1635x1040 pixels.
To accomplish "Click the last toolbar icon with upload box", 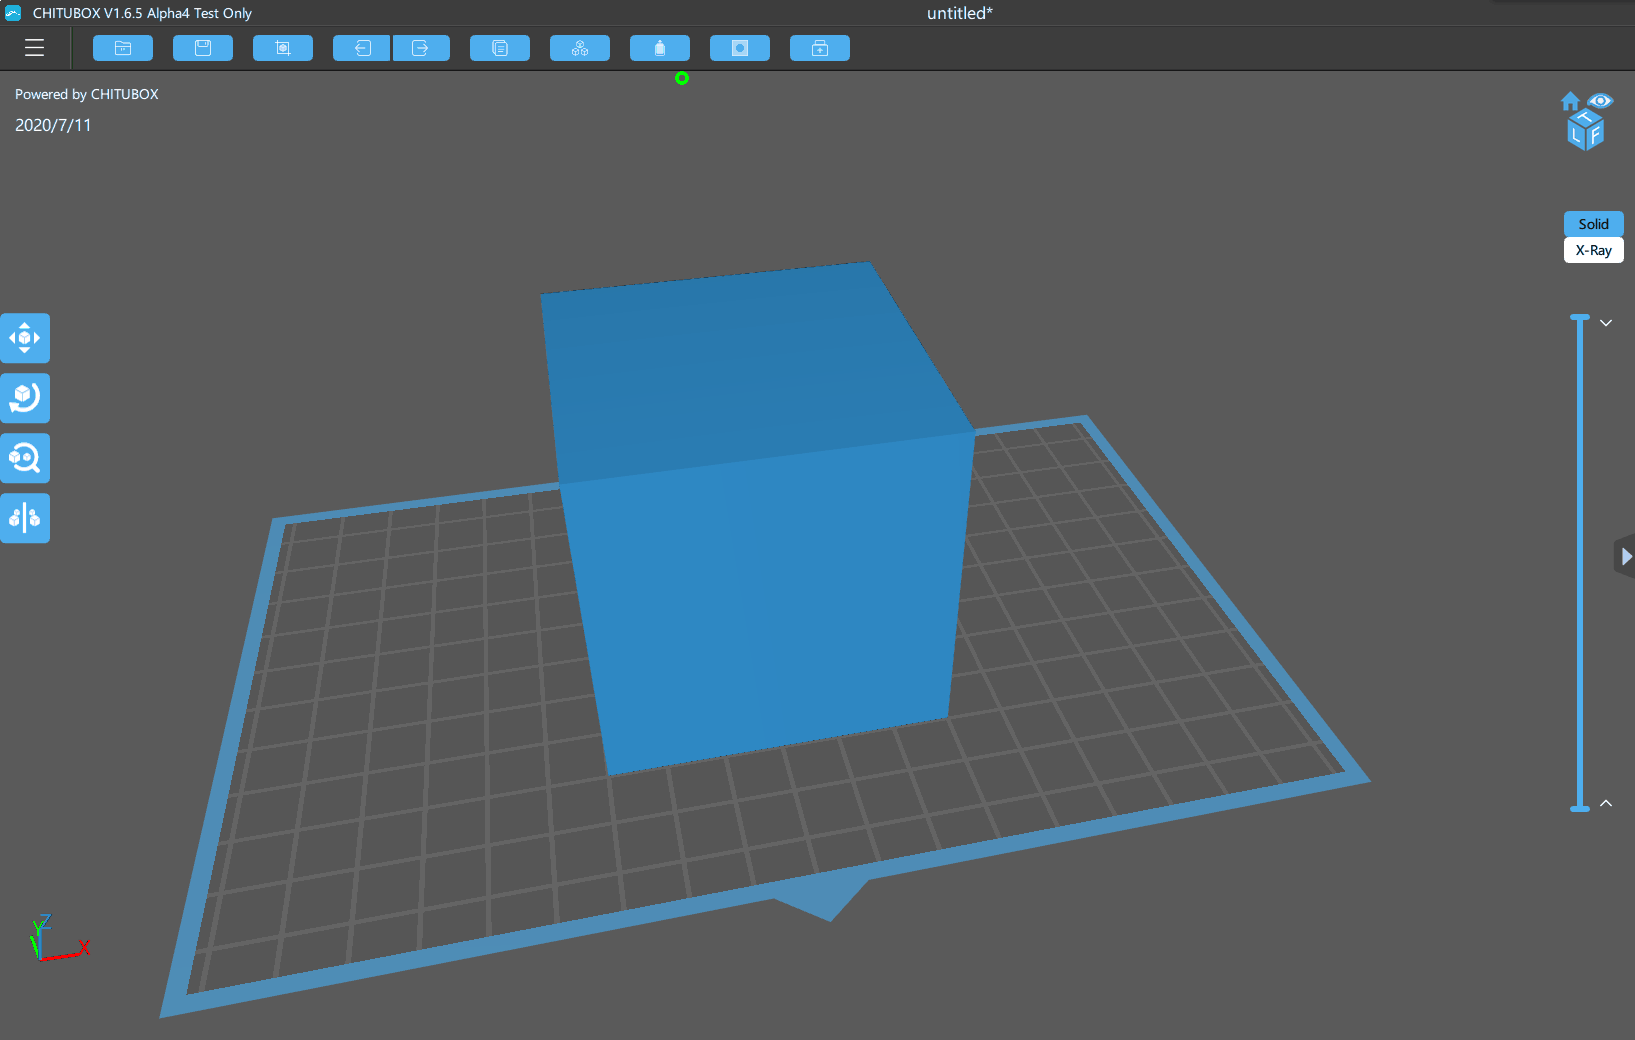I will (820, 48).
